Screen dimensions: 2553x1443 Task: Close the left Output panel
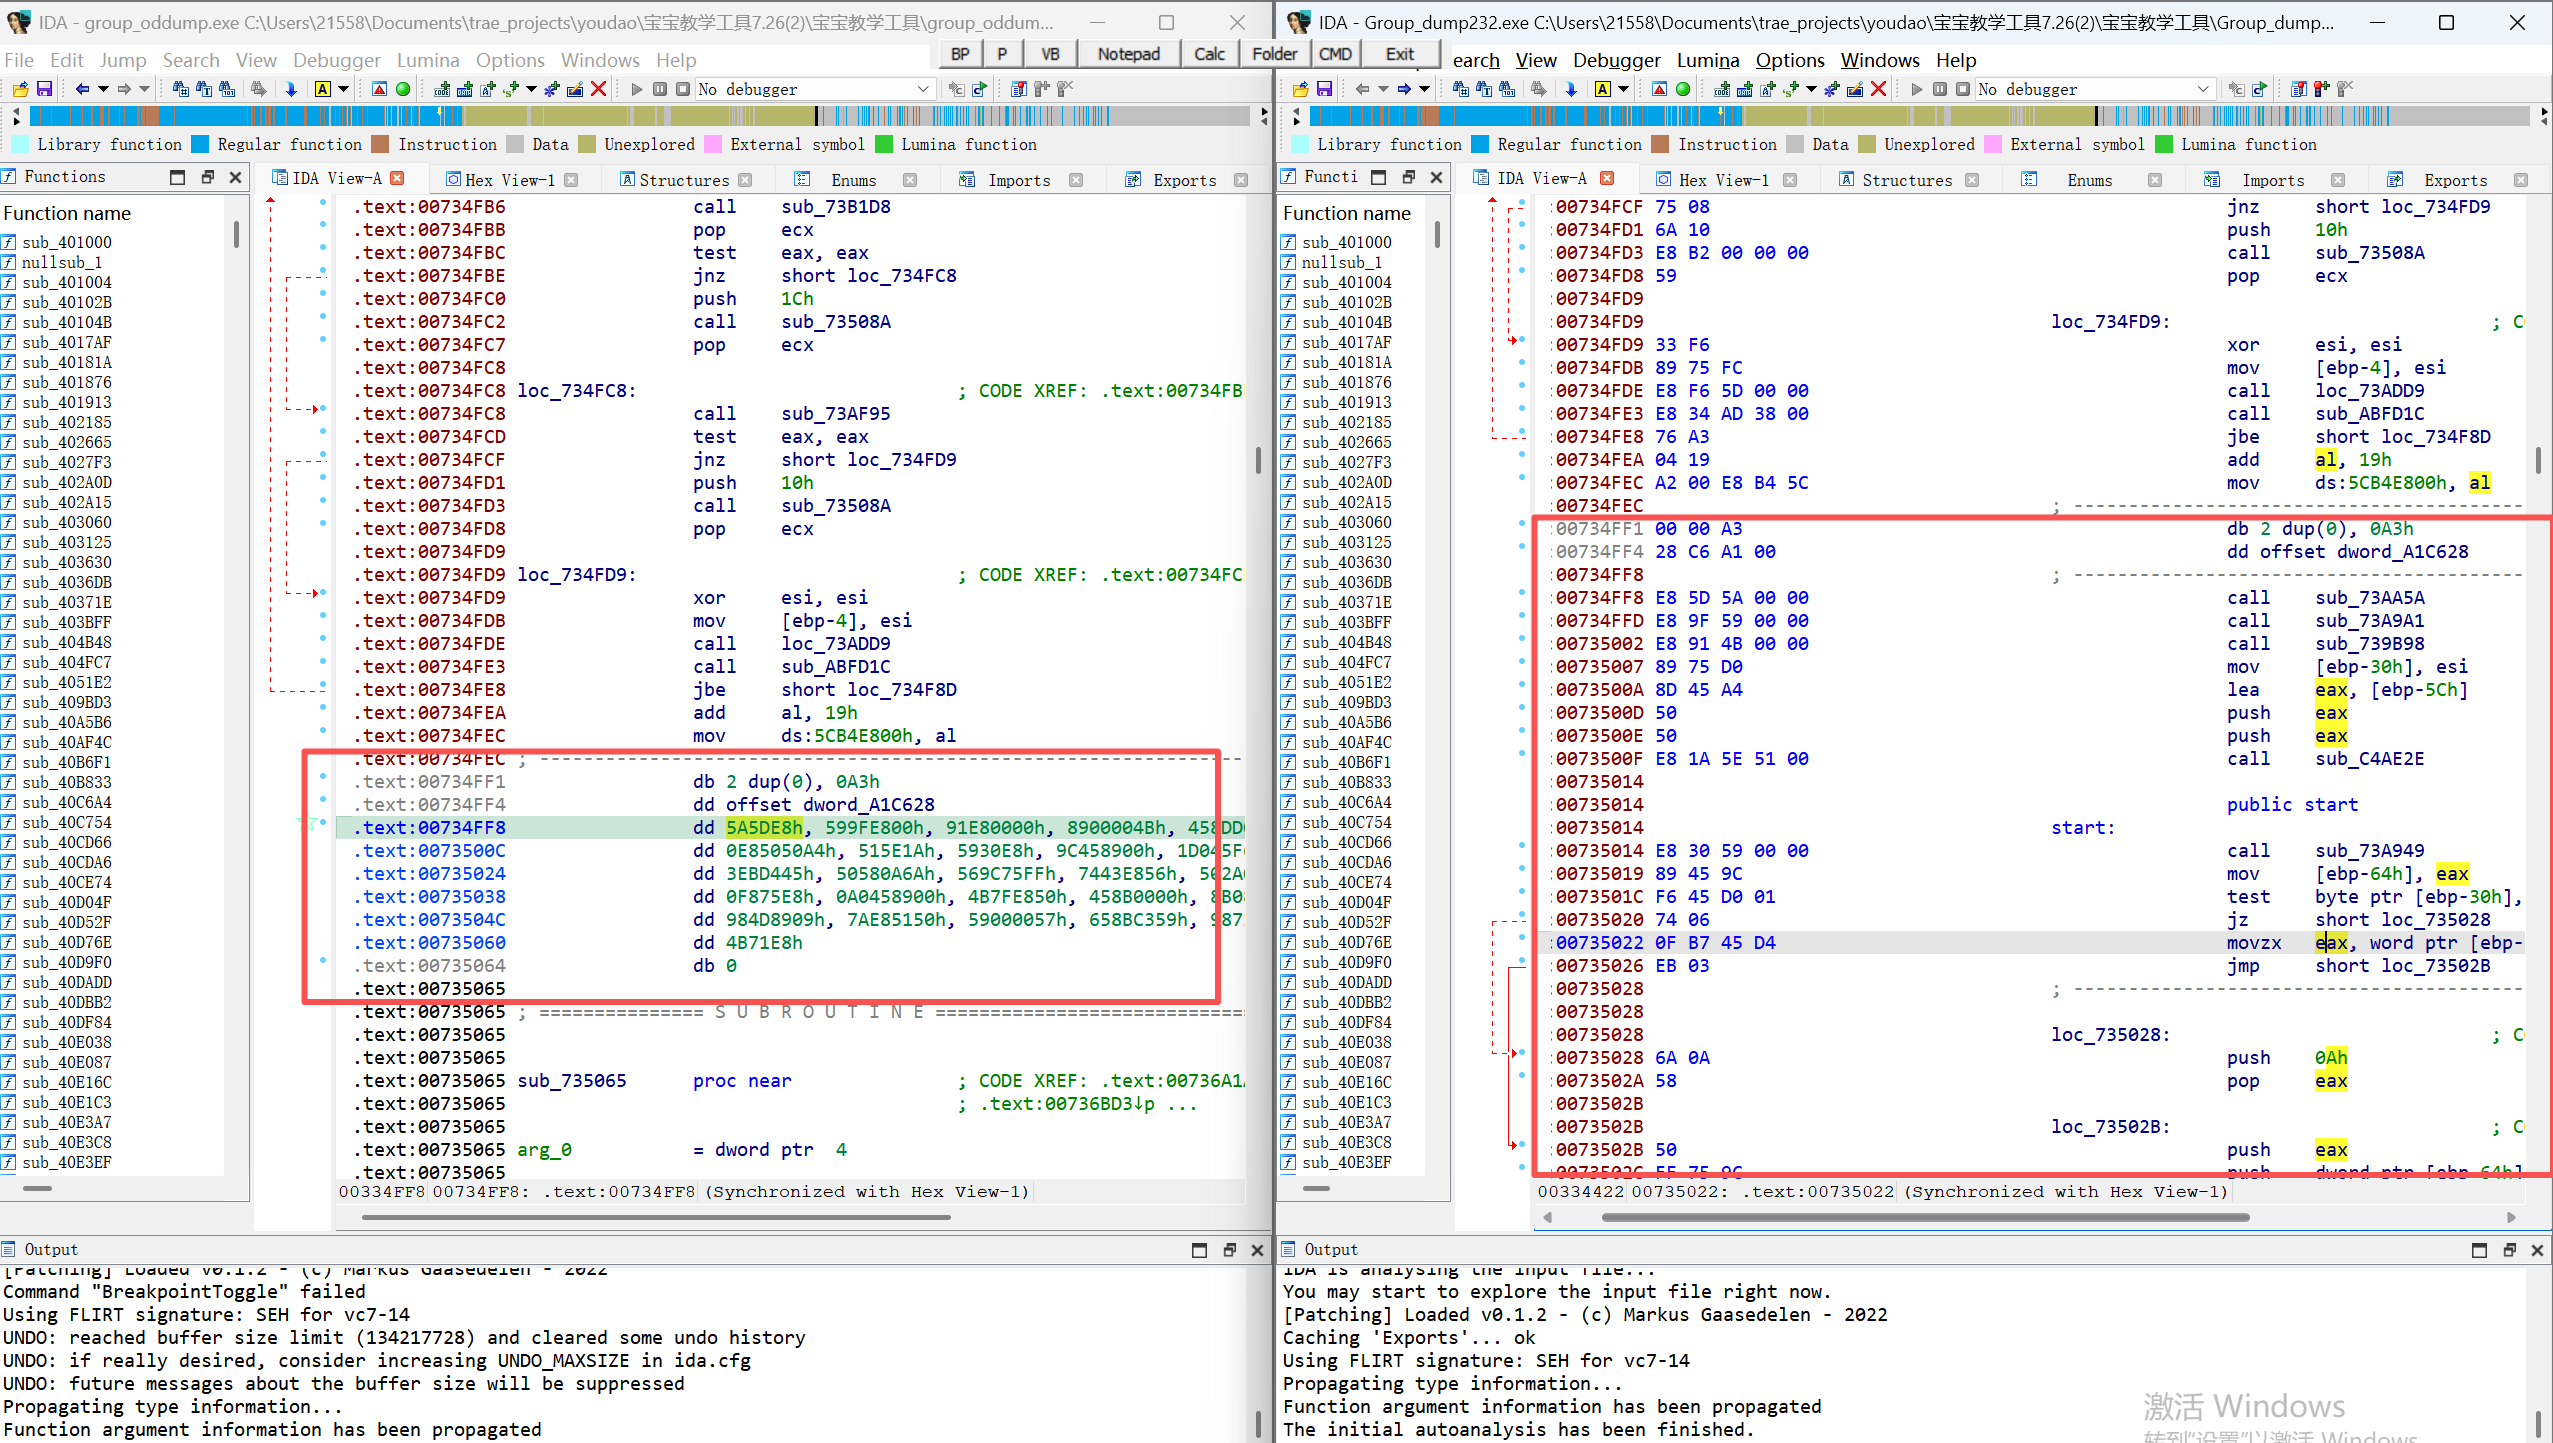(1257, 1250)
